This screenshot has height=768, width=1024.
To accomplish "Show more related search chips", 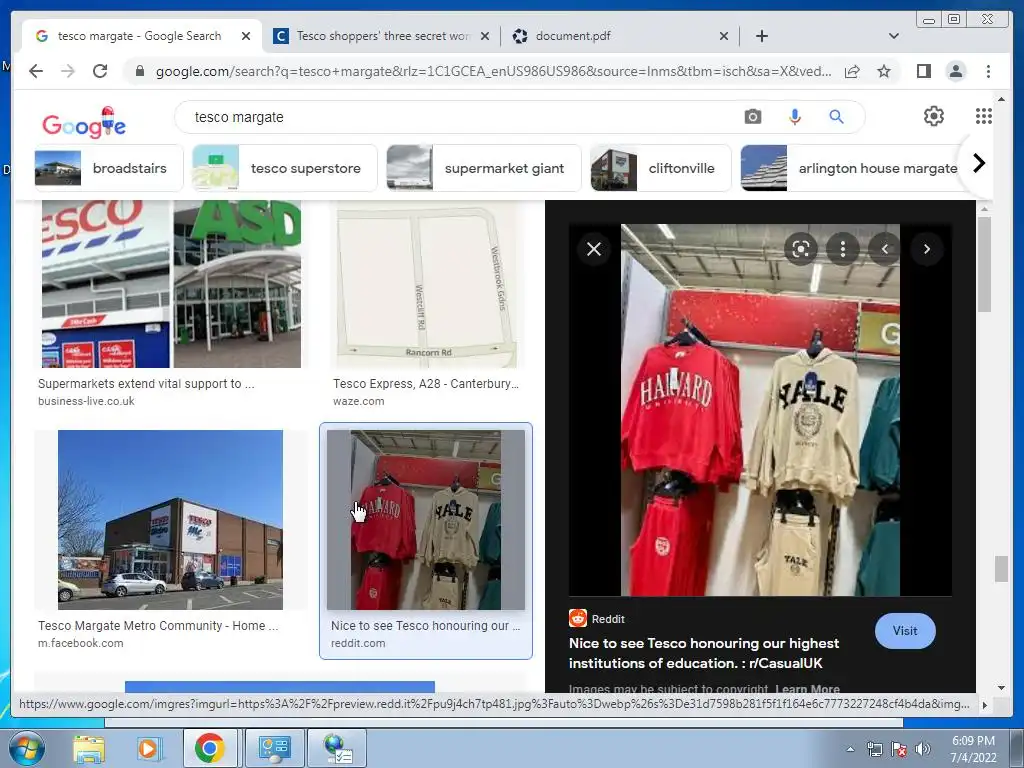I will [978, 163].
